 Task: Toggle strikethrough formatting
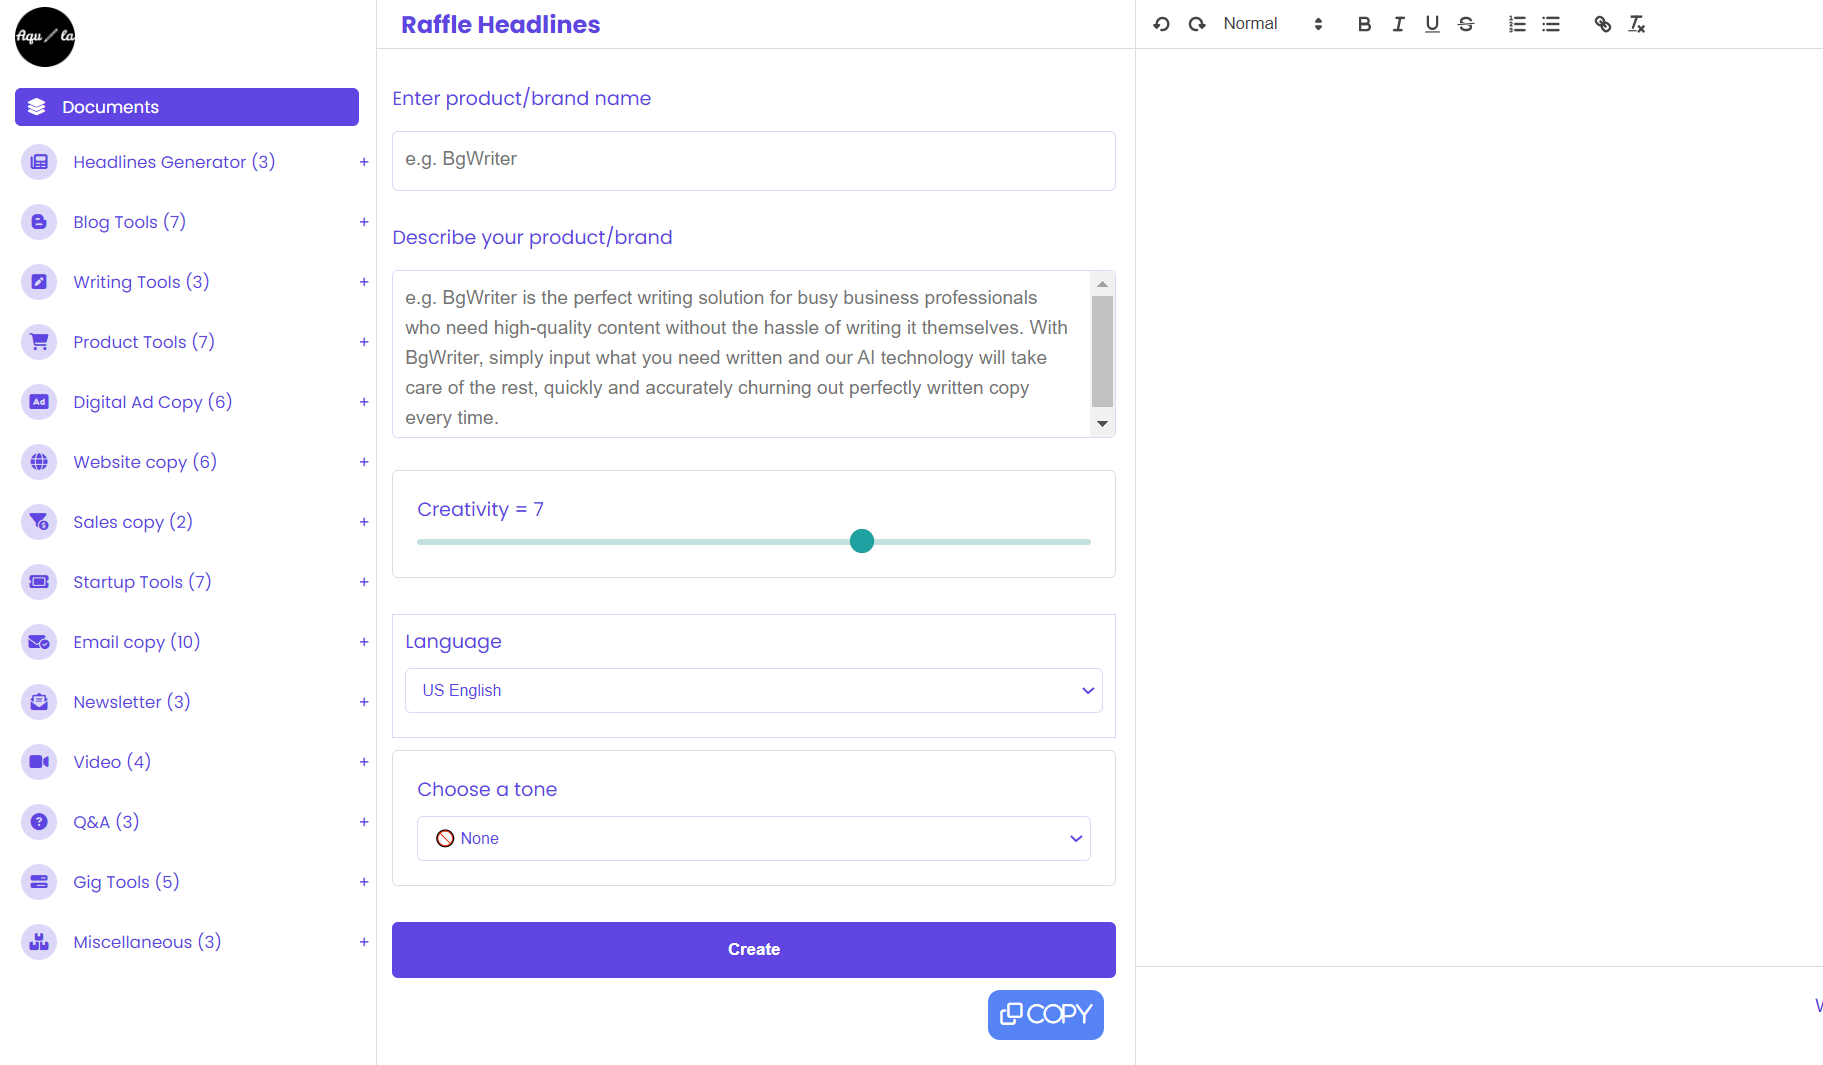tap(1466, 24)
